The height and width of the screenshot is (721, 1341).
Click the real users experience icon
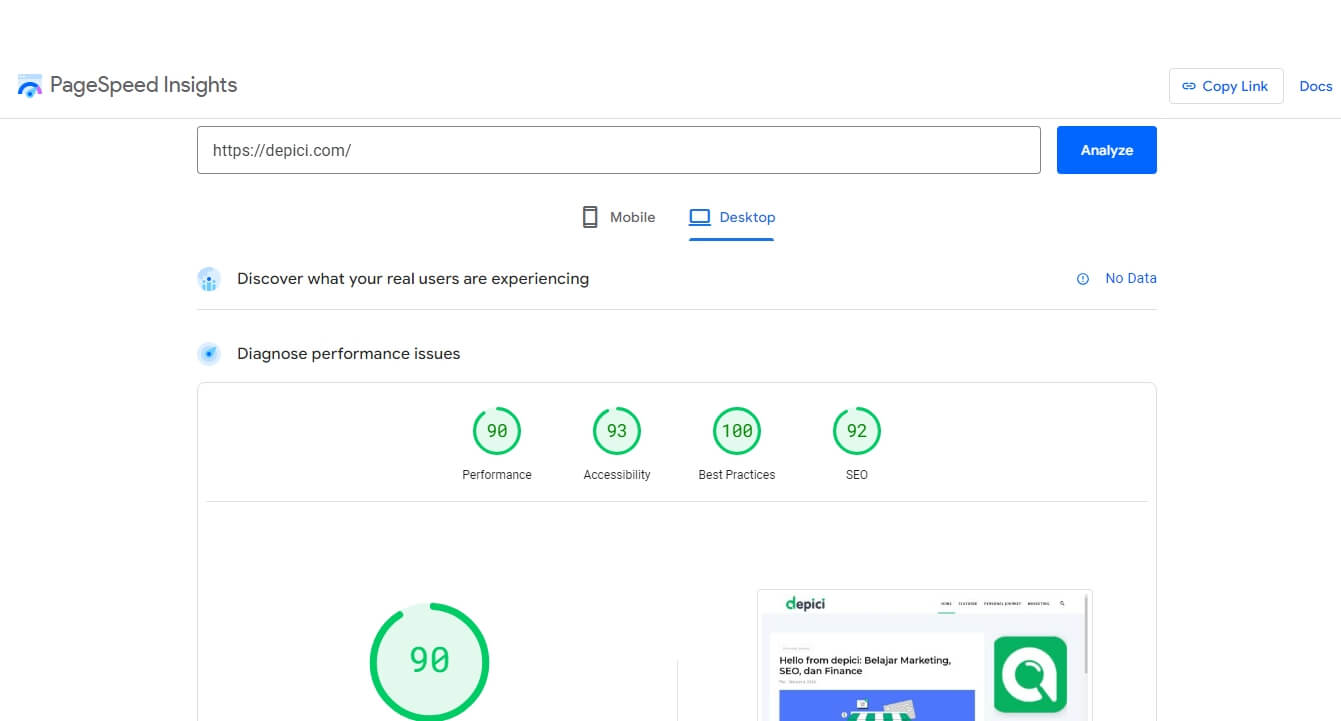(209, 279)
